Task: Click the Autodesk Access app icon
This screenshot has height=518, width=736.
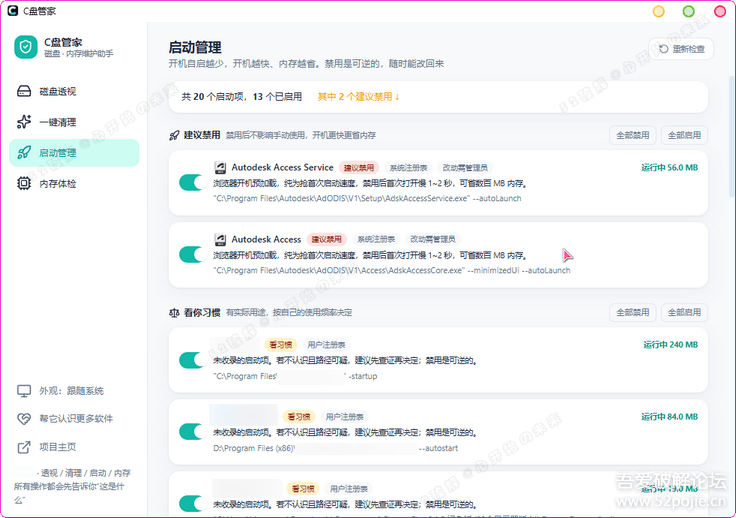Action: point(220,239)
